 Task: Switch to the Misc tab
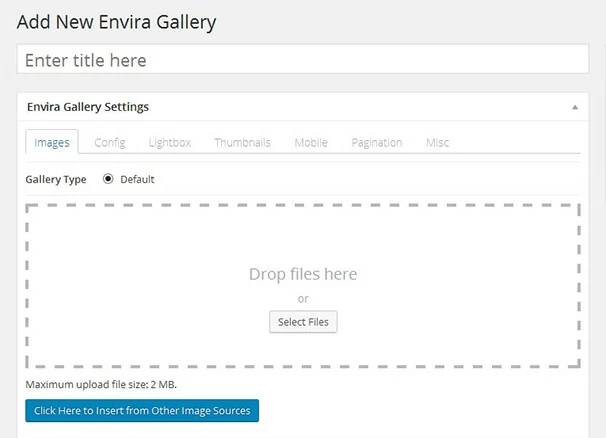(437, 143)
